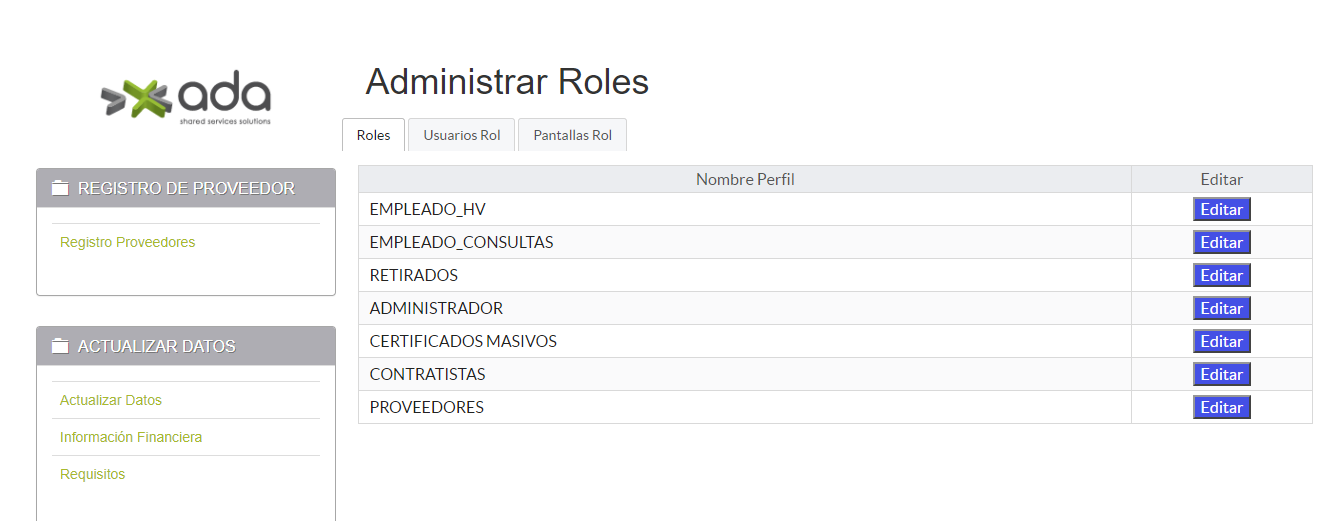Image resolution: width=1322 pixels, height=521 pixels.
Task: Edit the EMPLEADO_HV role
Action: click(1221, 210)
